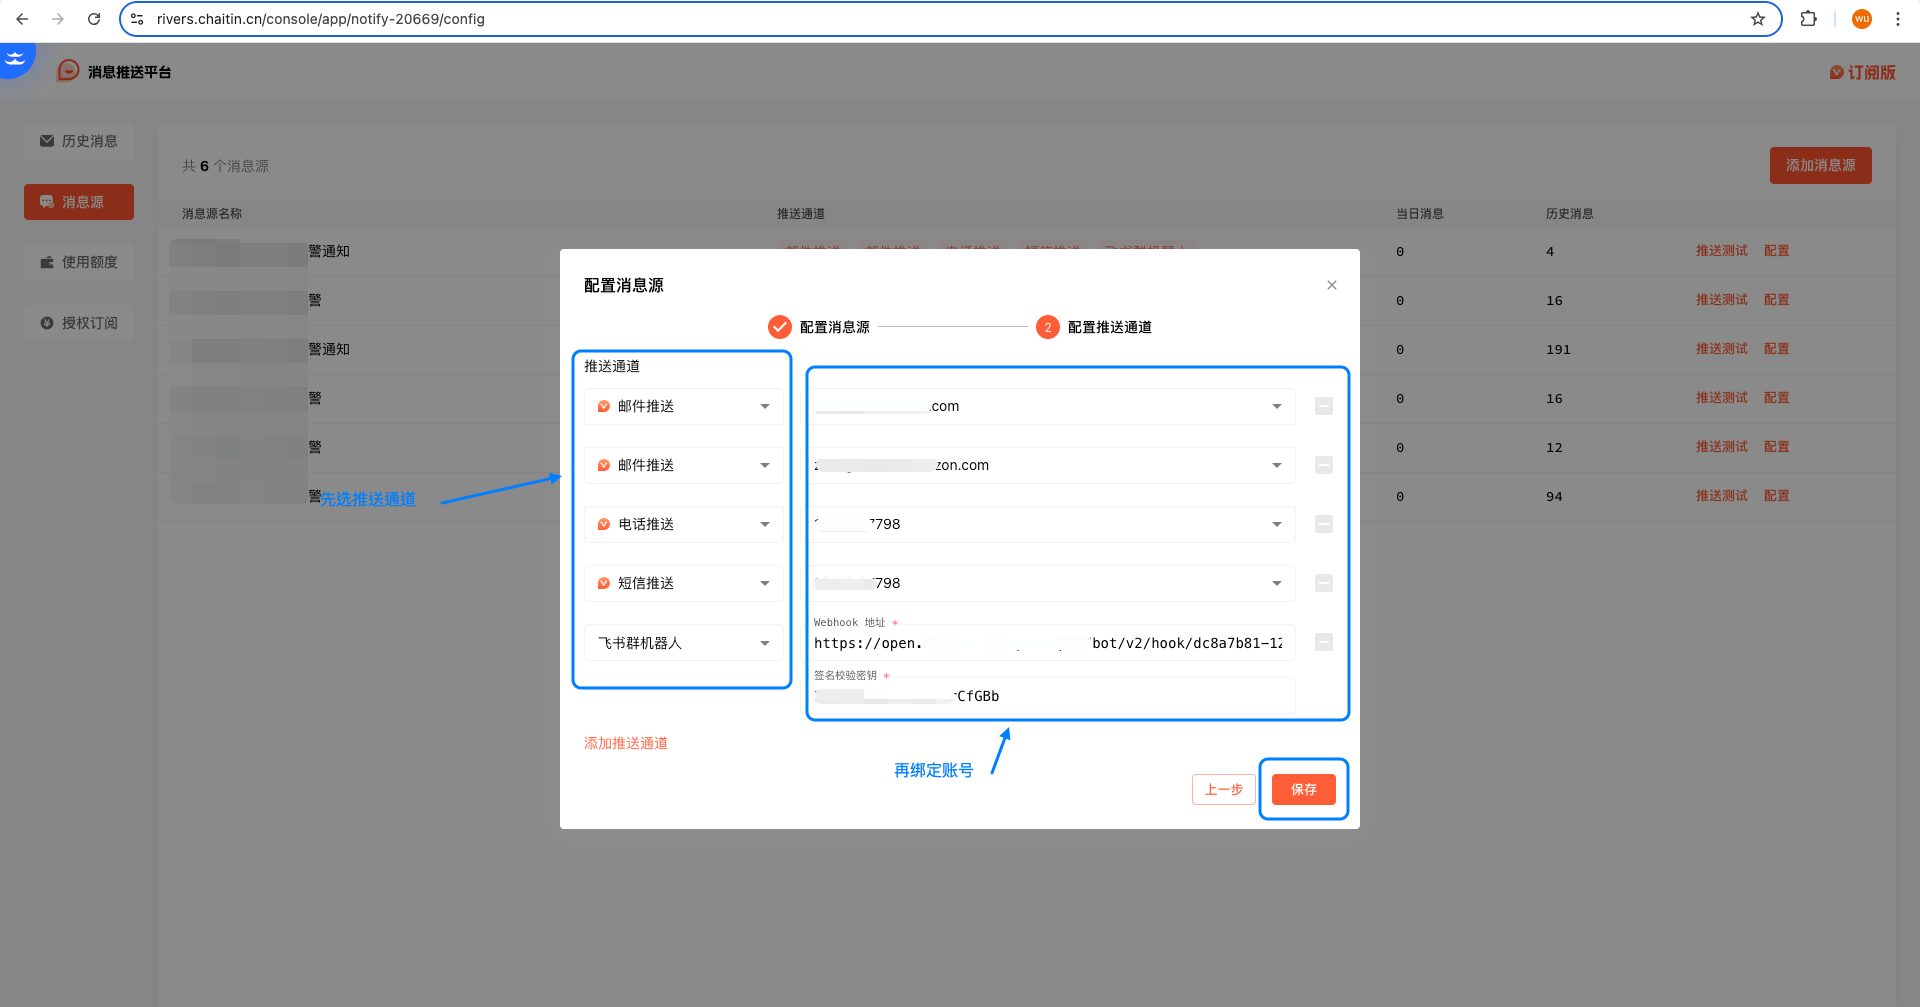The image size is (1920, 1007).
Task: Click the 保存 button
Action: pyautogui.click(x=1303, y=789)
